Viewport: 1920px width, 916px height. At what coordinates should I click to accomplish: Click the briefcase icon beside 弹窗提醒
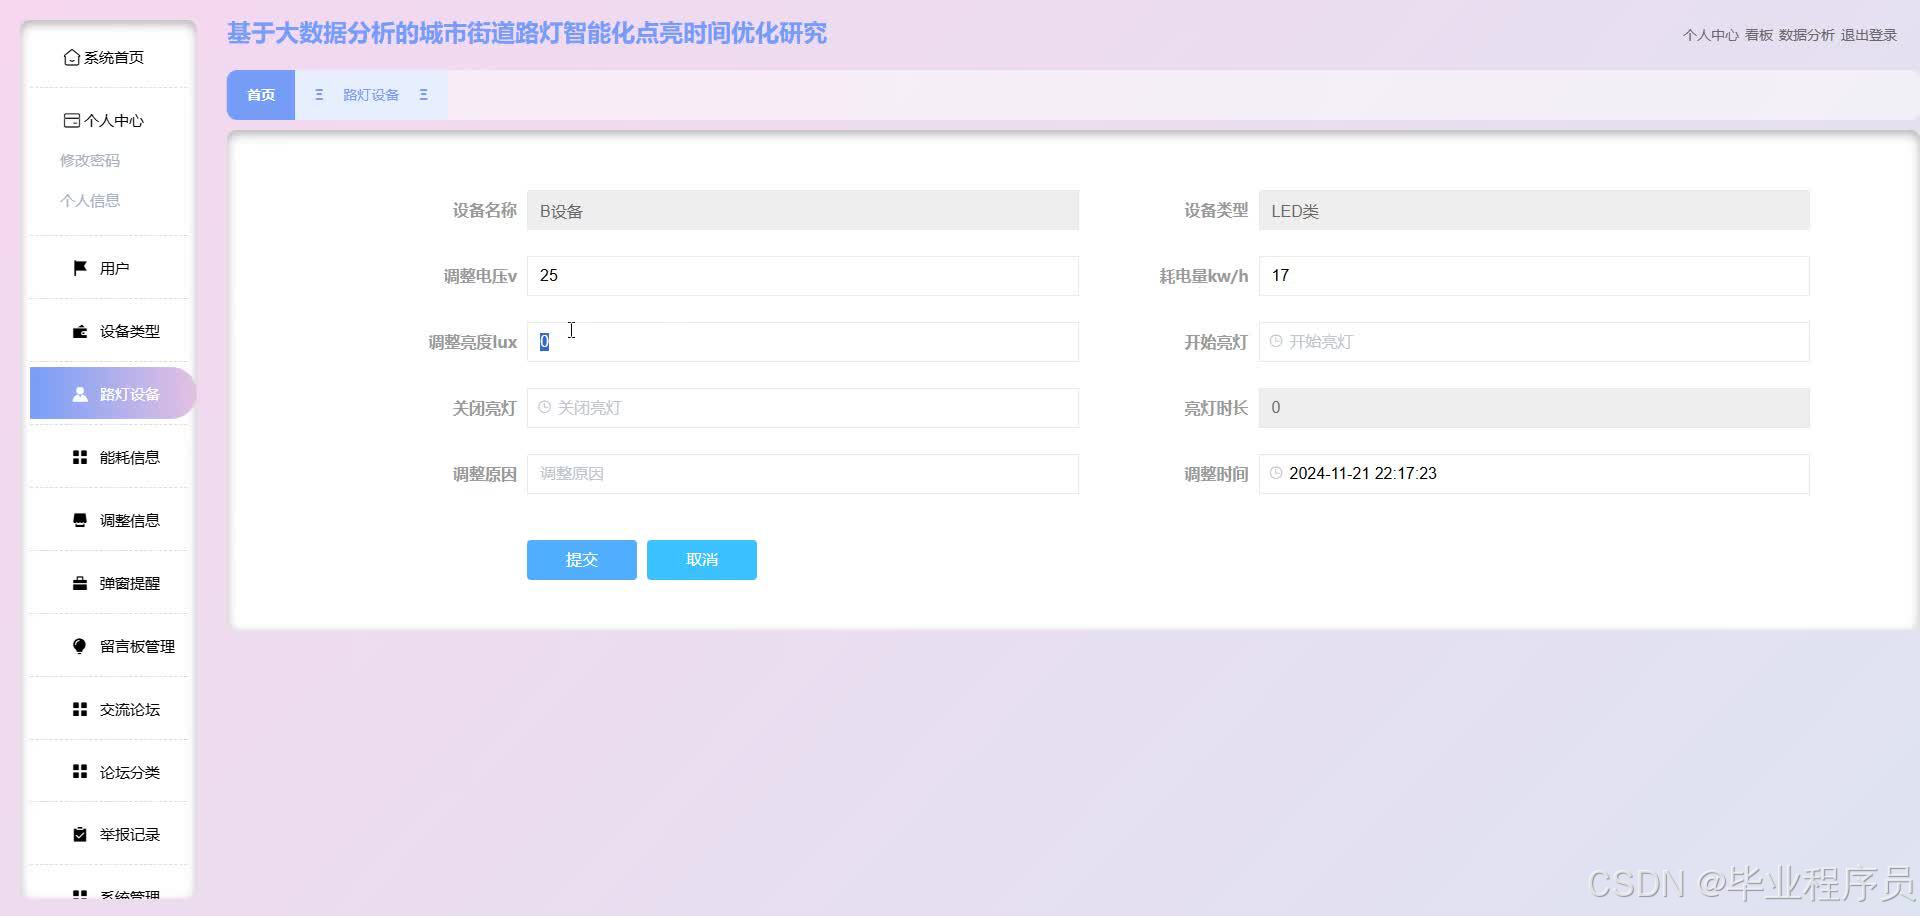coord(80,583)
